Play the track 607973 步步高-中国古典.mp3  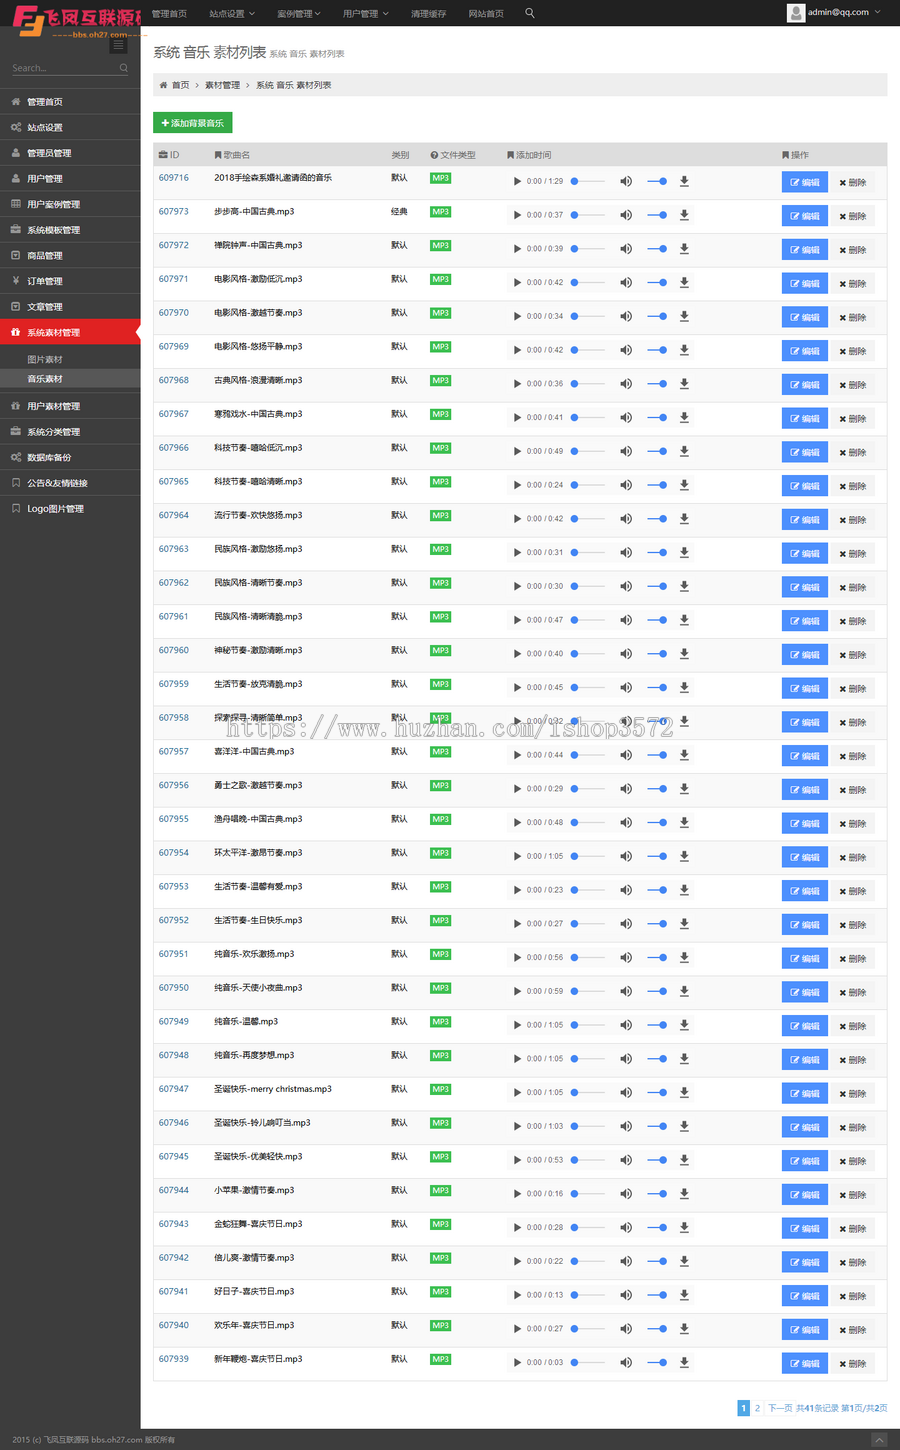pos(517,215)
